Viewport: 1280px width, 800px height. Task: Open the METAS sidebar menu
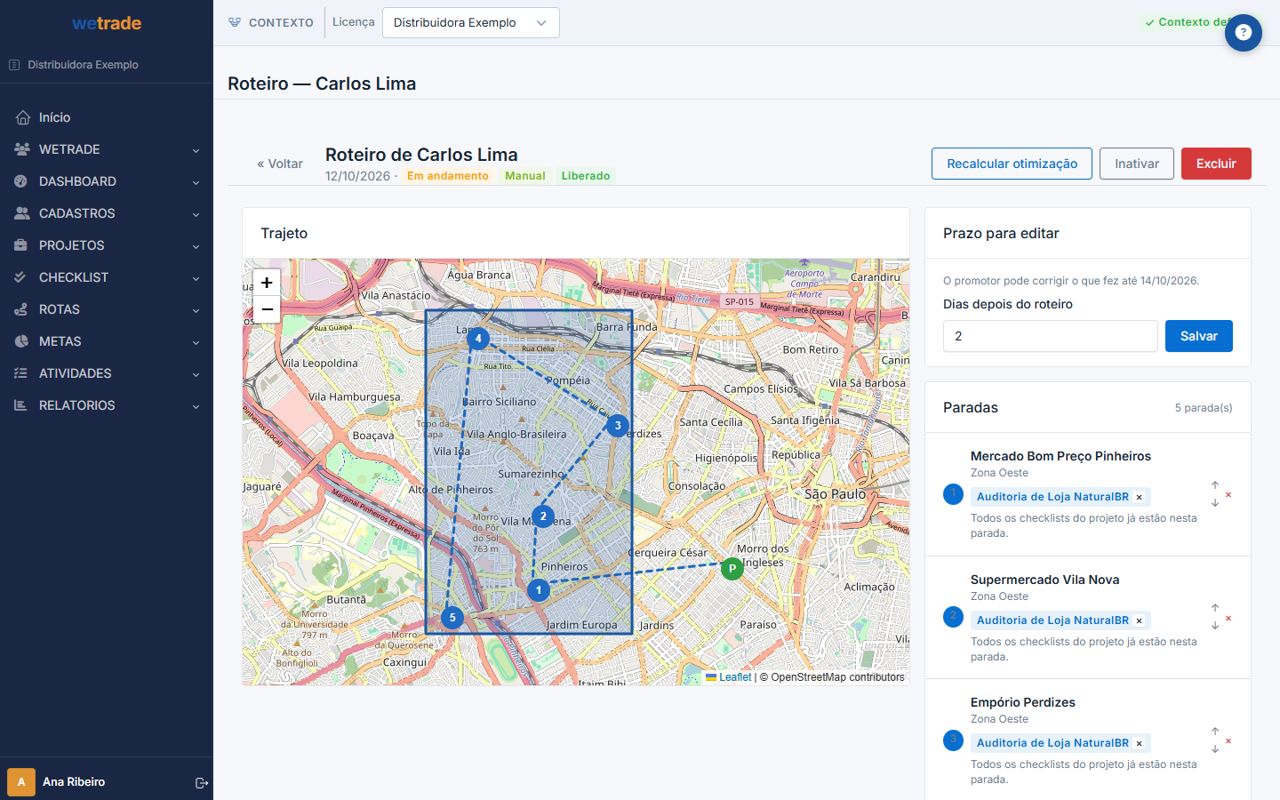106,342
